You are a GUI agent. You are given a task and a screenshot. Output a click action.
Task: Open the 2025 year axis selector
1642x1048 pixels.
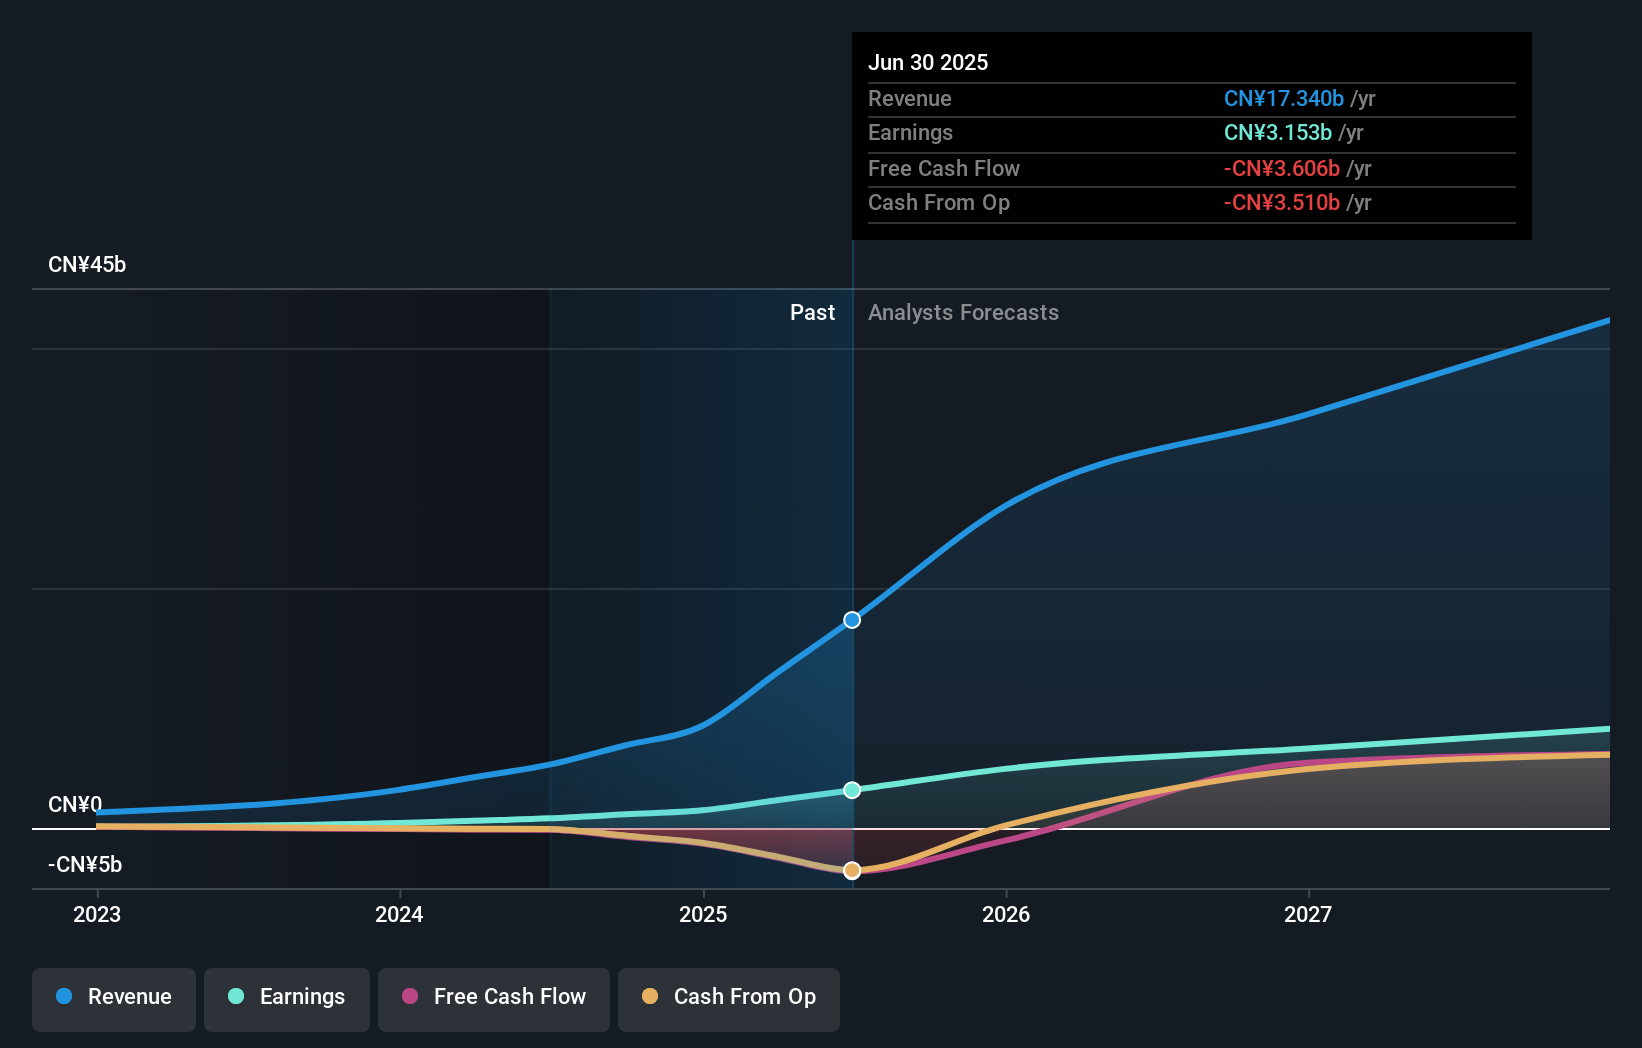703,914
